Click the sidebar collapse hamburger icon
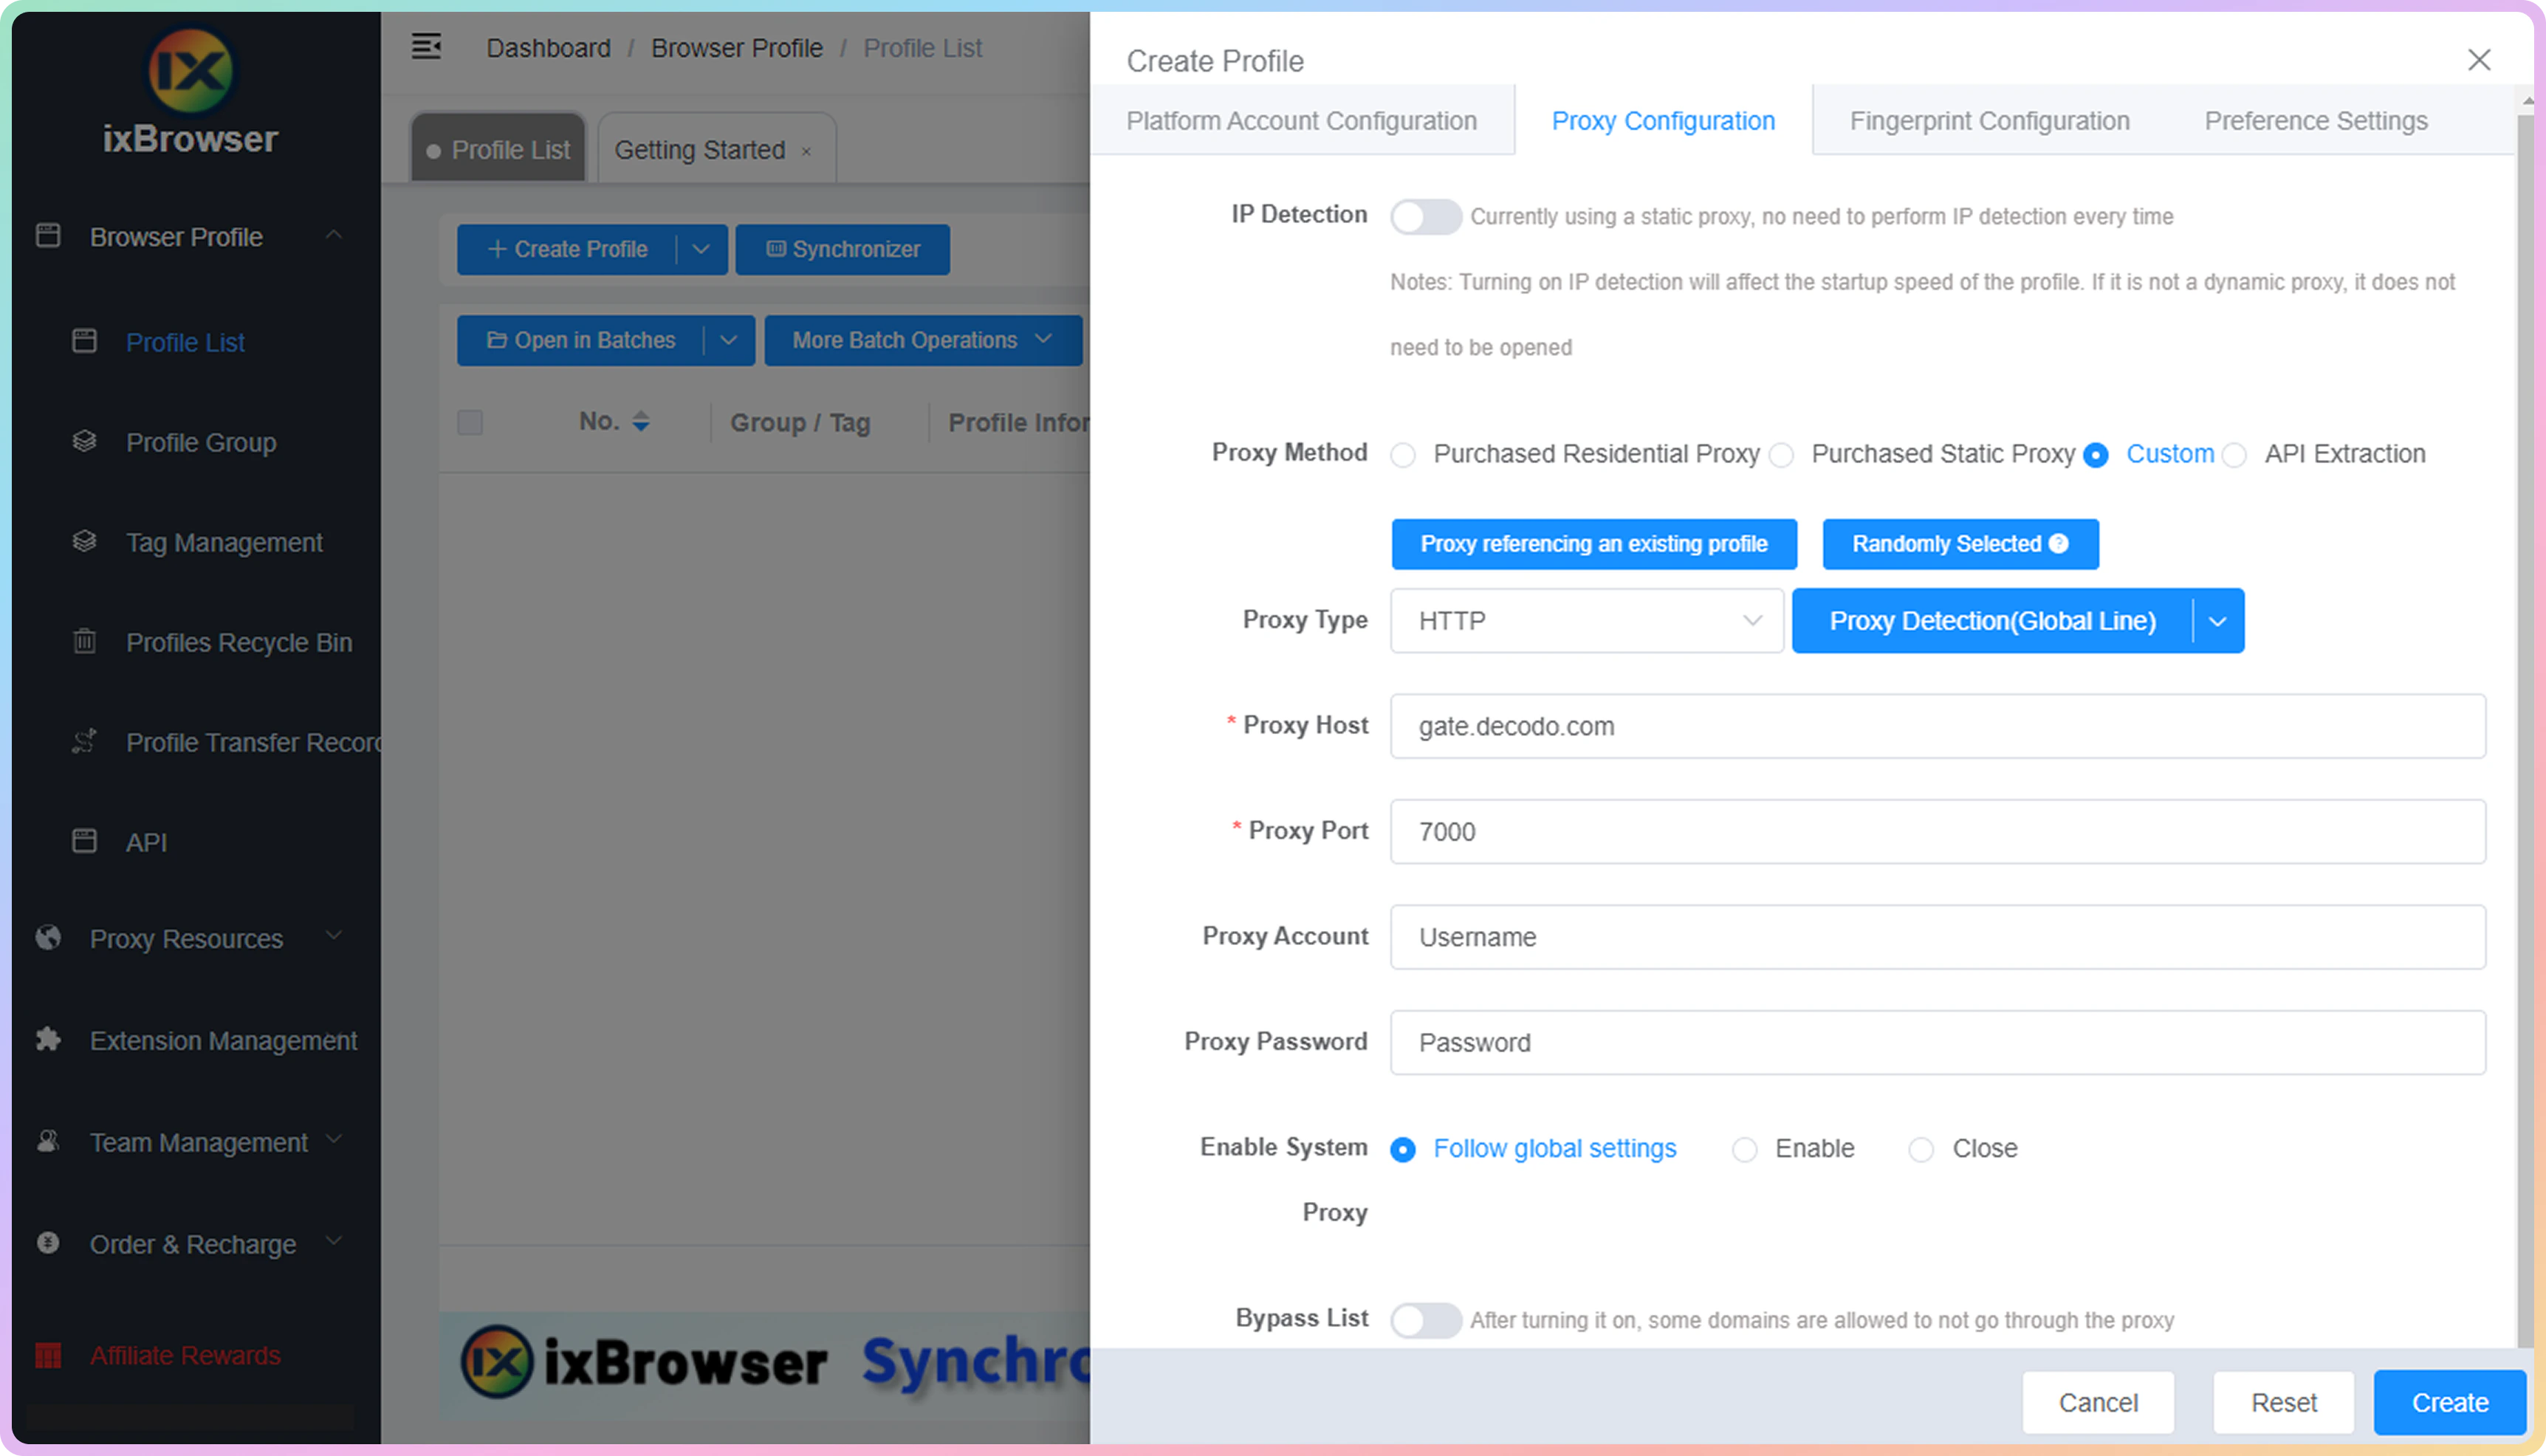This screenshot has height=1456, width=2546. 426,47
